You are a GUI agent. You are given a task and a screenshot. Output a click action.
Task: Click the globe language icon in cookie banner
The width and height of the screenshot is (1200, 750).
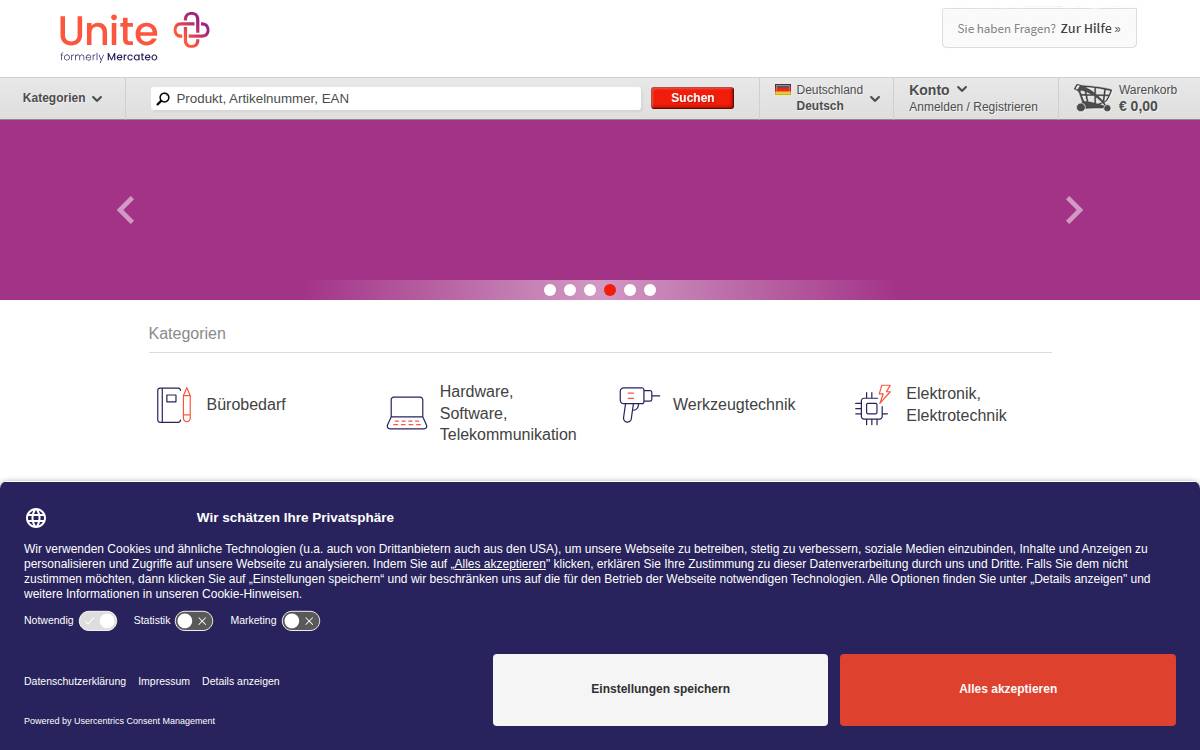tap(36, 518)
